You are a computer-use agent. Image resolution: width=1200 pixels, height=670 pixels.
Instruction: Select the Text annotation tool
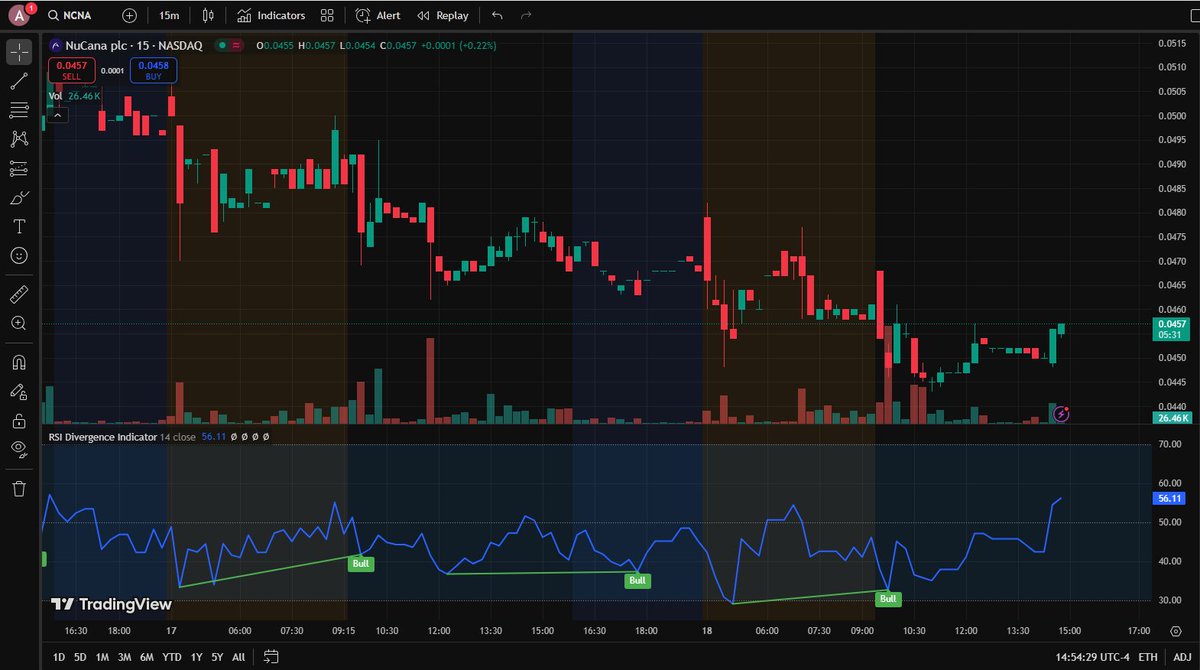click(x=18, y=227)
